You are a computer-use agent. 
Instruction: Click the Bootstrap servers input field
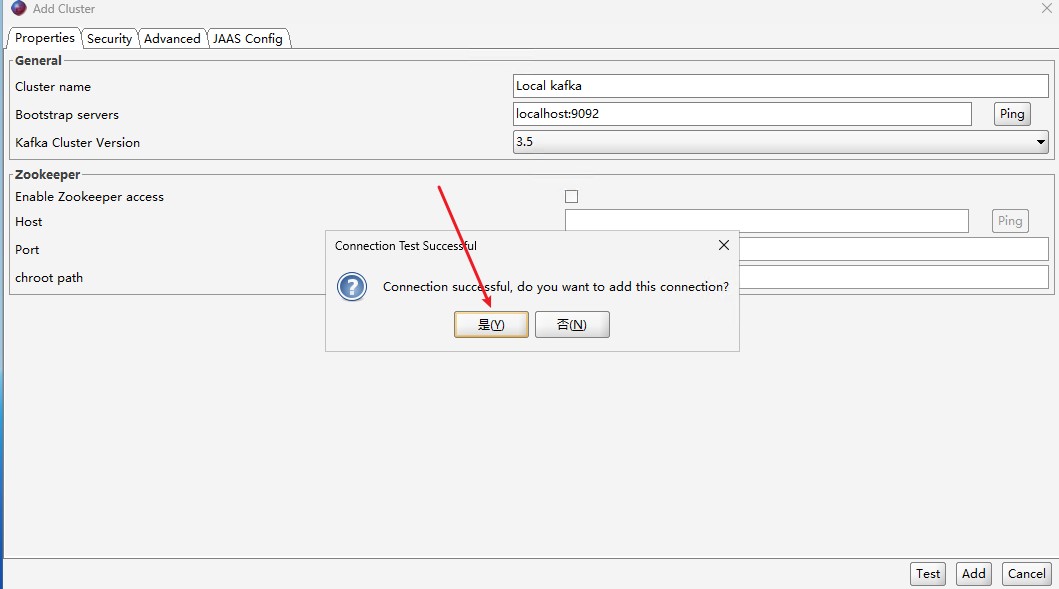pos(742,113)
